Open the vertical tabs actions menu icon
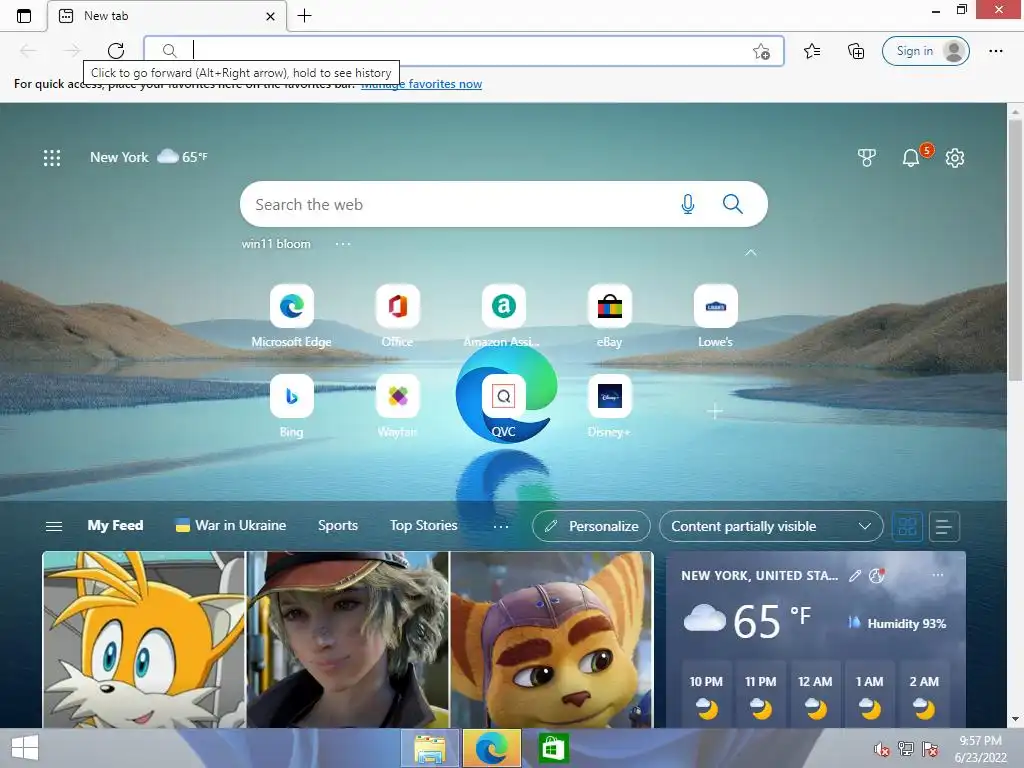This screenshot has height=768, width=1024. [24, 16]
